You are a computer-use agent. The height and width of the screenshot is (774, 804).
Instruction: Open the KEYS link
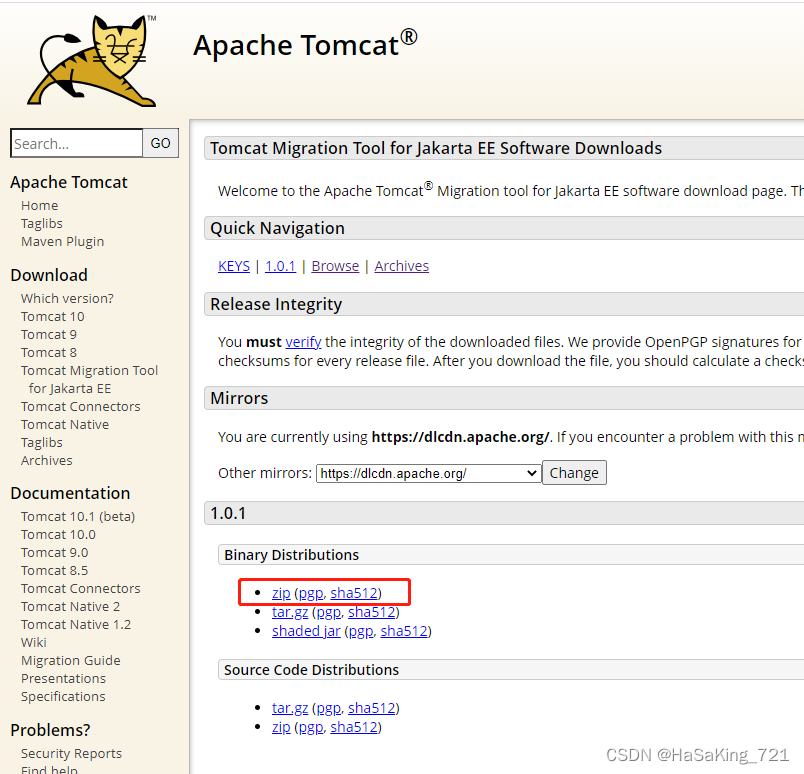click(233, 265)
